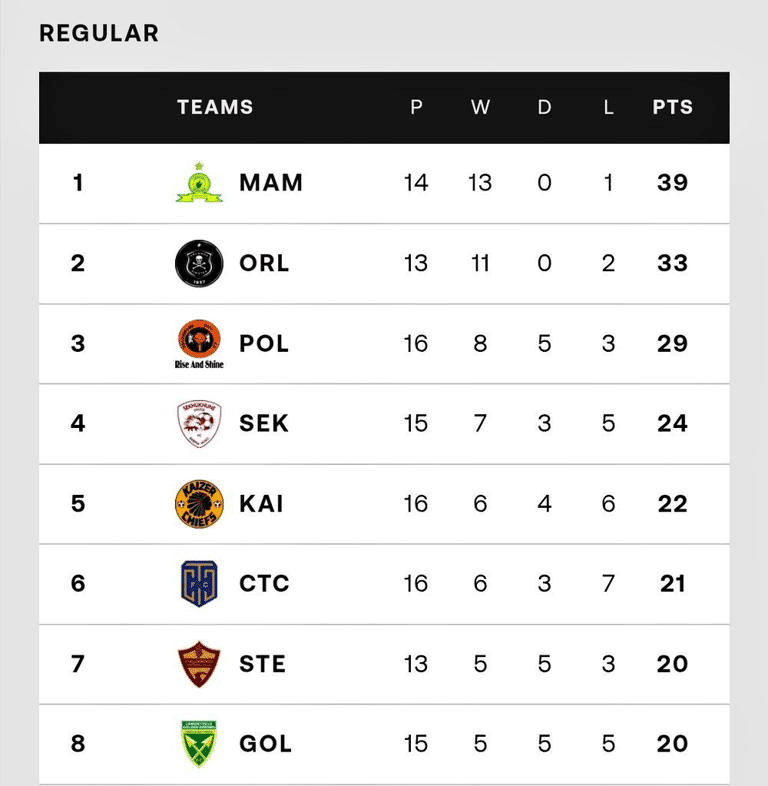Click the P column header
Image resolution: width=768 pixels, height=786 pixels.
coord(416,107)
